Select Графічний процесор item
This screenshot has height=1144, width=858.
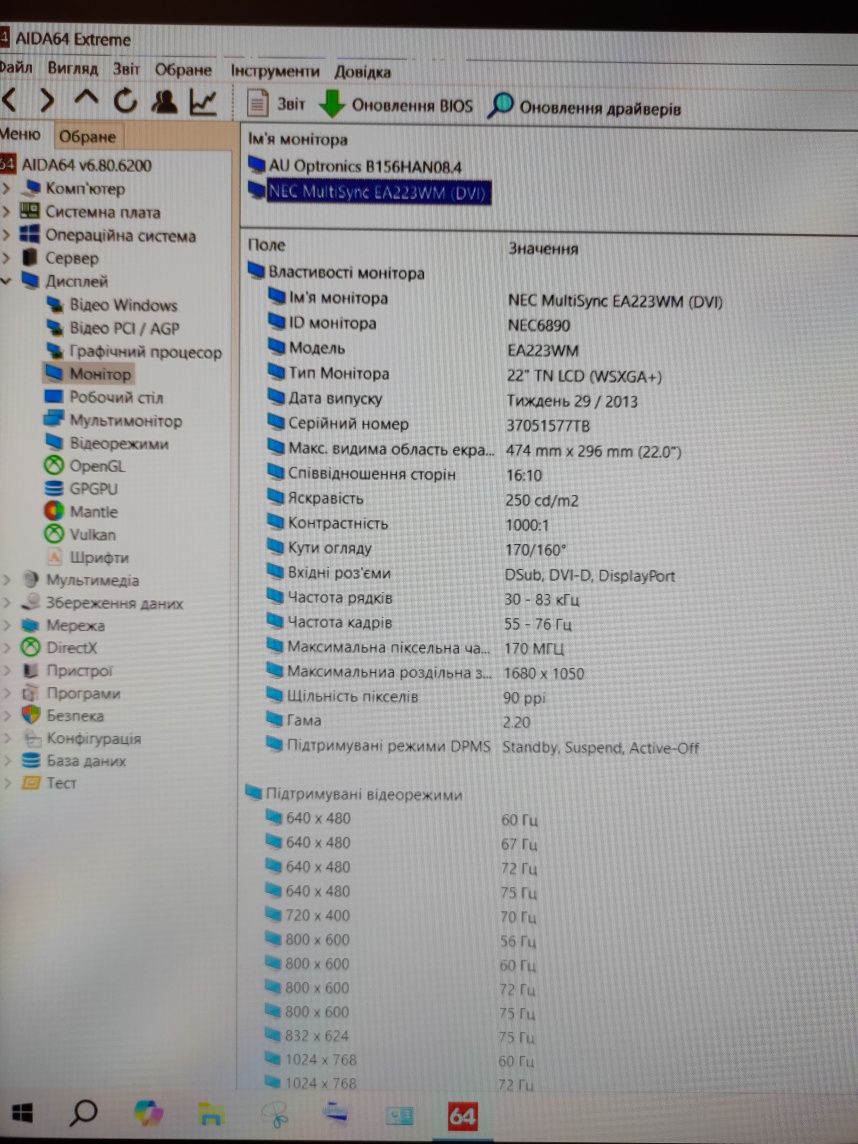pos(144,352)
